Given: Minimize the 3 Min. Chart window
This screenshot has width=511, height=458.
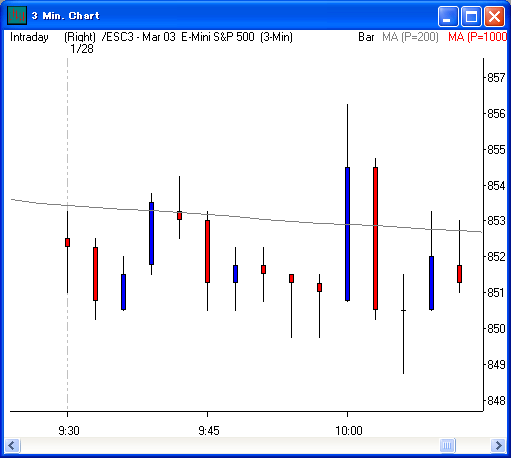Looking at the screenshot, I should (448, 16).
